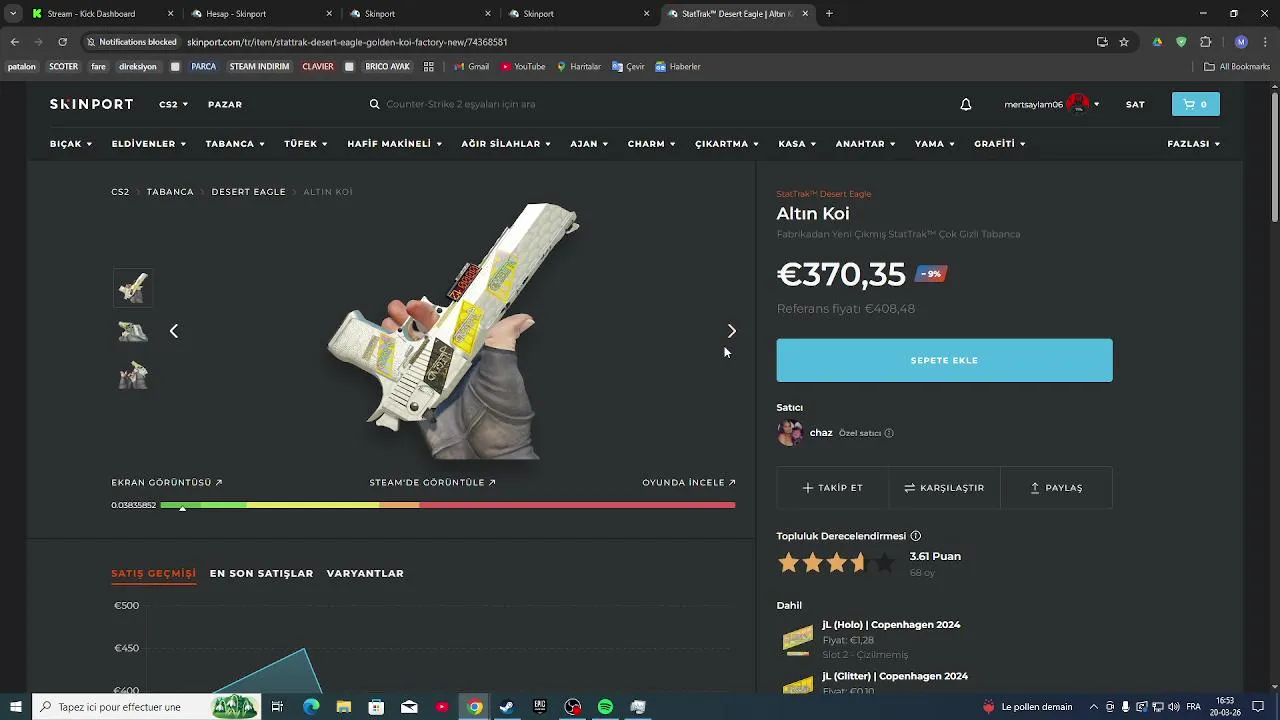The image size is (1280, 720).
Task: Open the PAZAR market link
Action: [225, 104]
